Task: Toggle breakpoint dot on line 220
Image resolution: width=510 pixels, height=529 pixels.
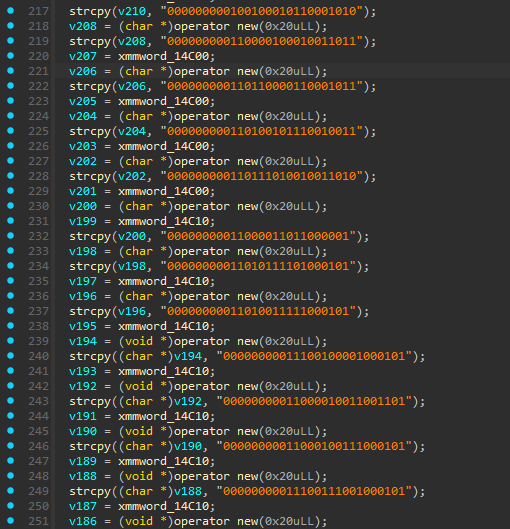Action: click(x=10, y=55)
